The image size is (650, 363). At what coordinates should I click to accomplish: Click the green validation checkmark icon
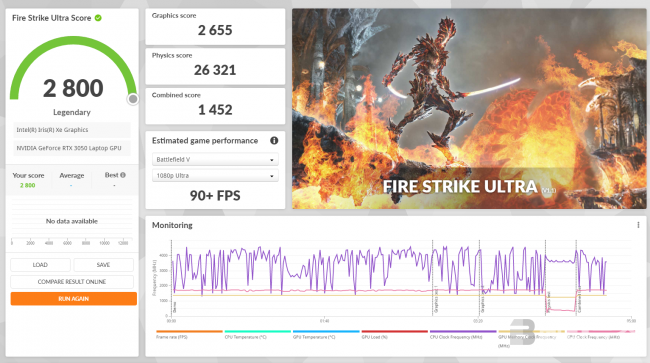pos(98,18)
